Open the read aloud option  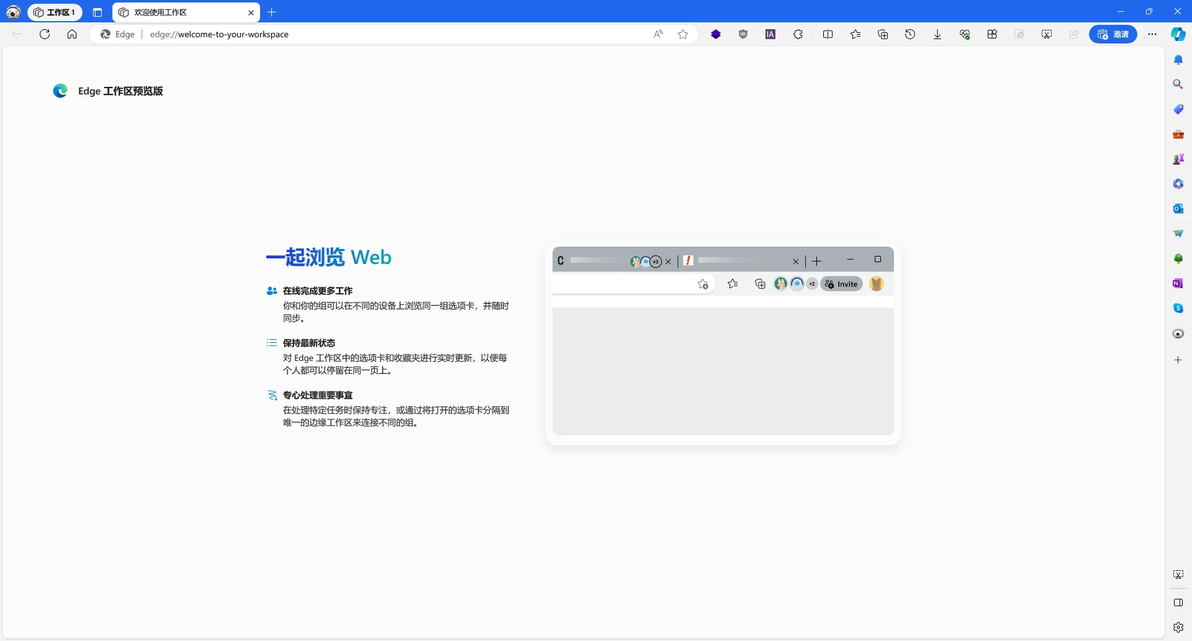658,34
